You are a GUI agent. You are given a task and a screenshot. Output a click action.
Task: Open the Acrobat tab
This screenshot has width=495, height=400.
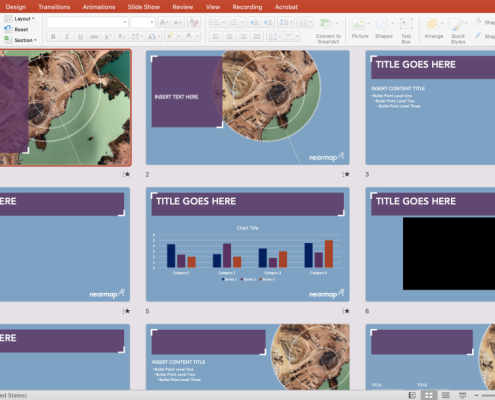coord(286,7)
